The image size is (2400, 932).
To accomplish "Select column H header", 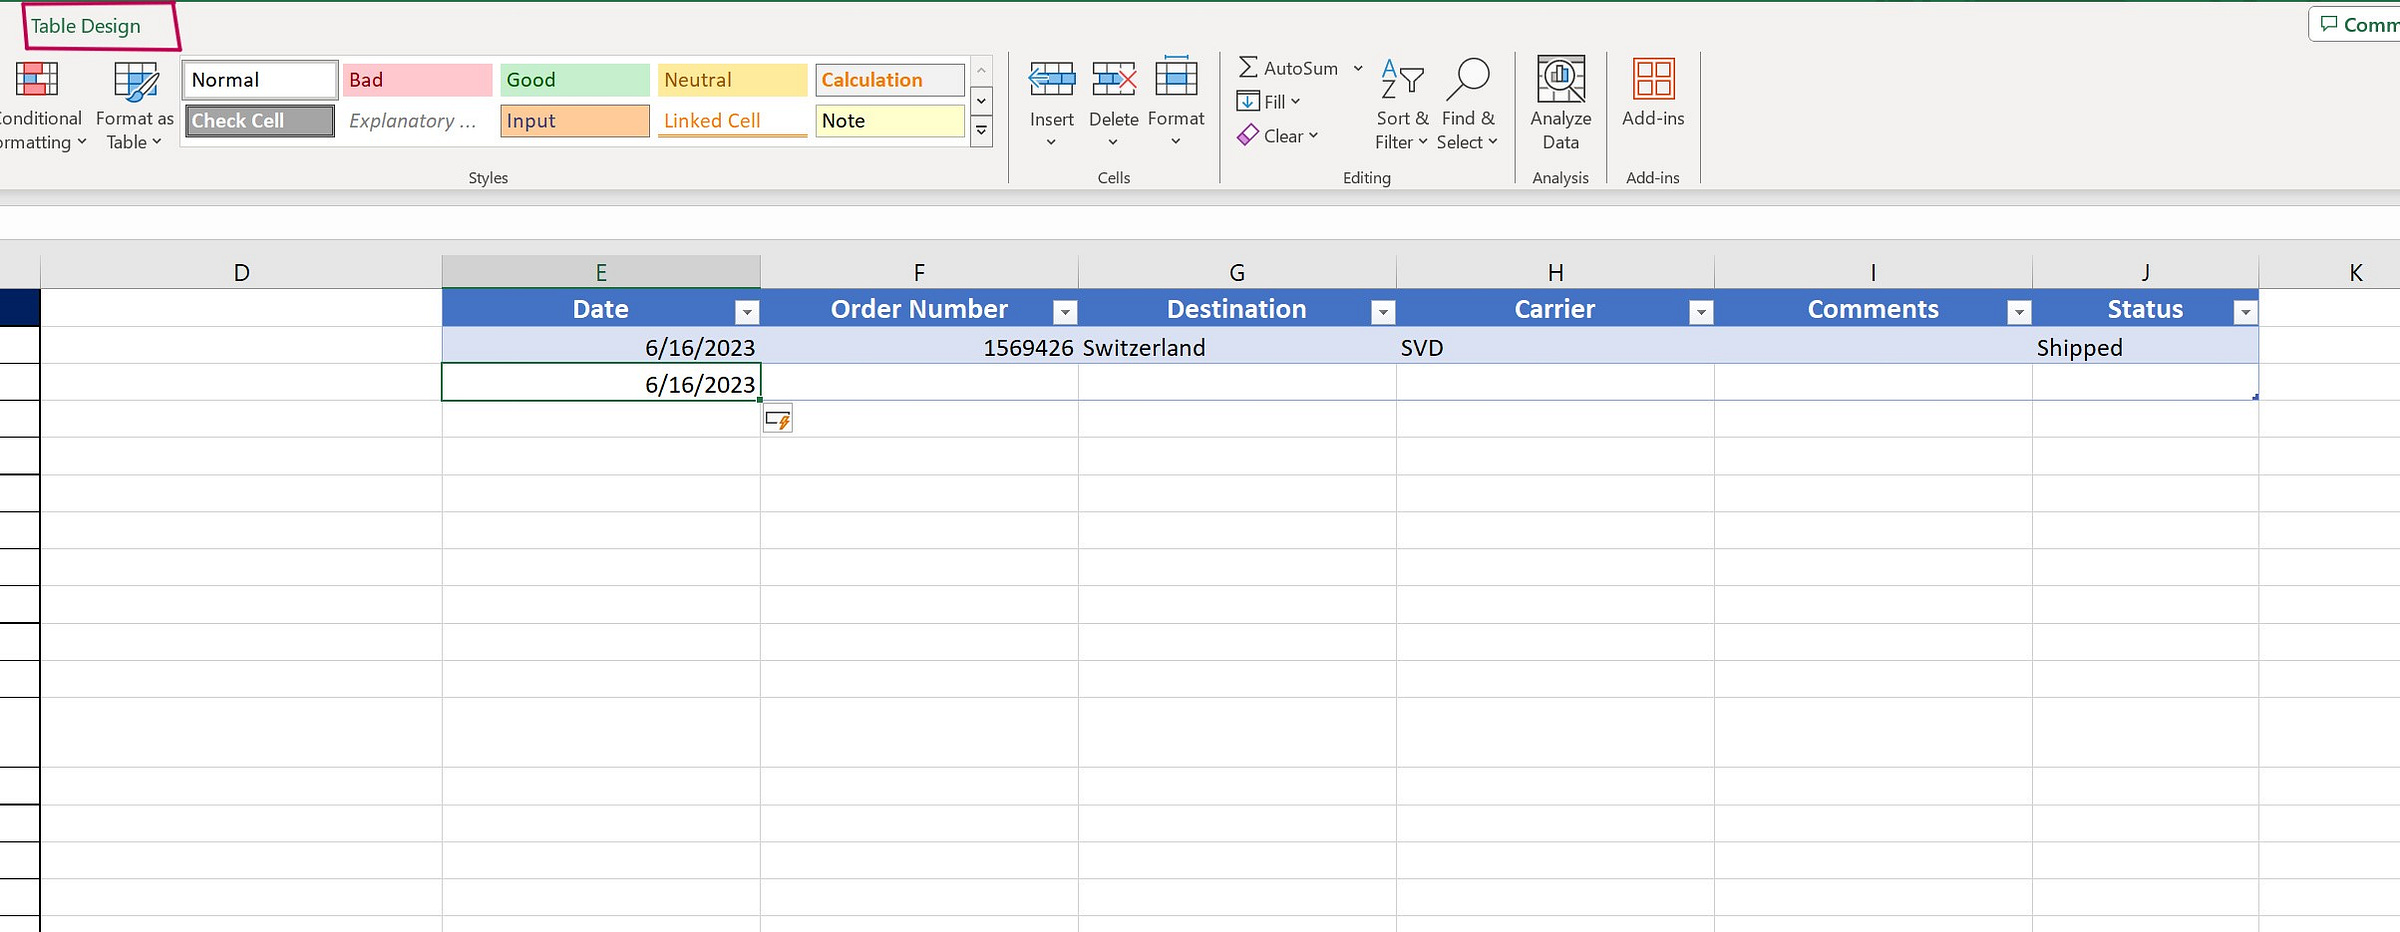I will pyautogui.click(x=1555, y=272).
